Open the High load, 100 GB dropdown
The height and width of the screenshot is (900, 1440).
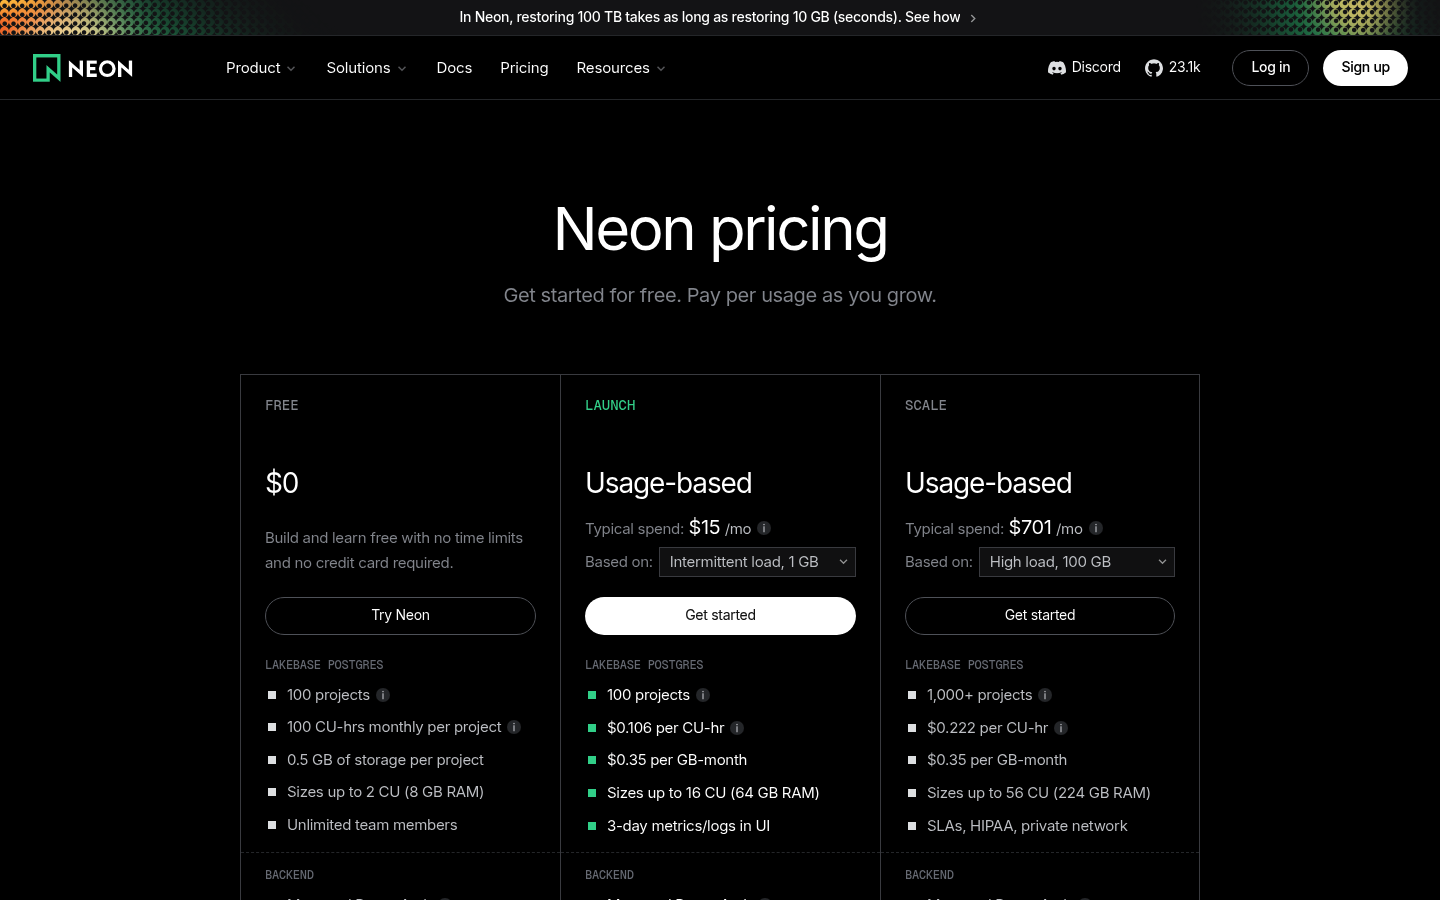tap(1077, 562)
